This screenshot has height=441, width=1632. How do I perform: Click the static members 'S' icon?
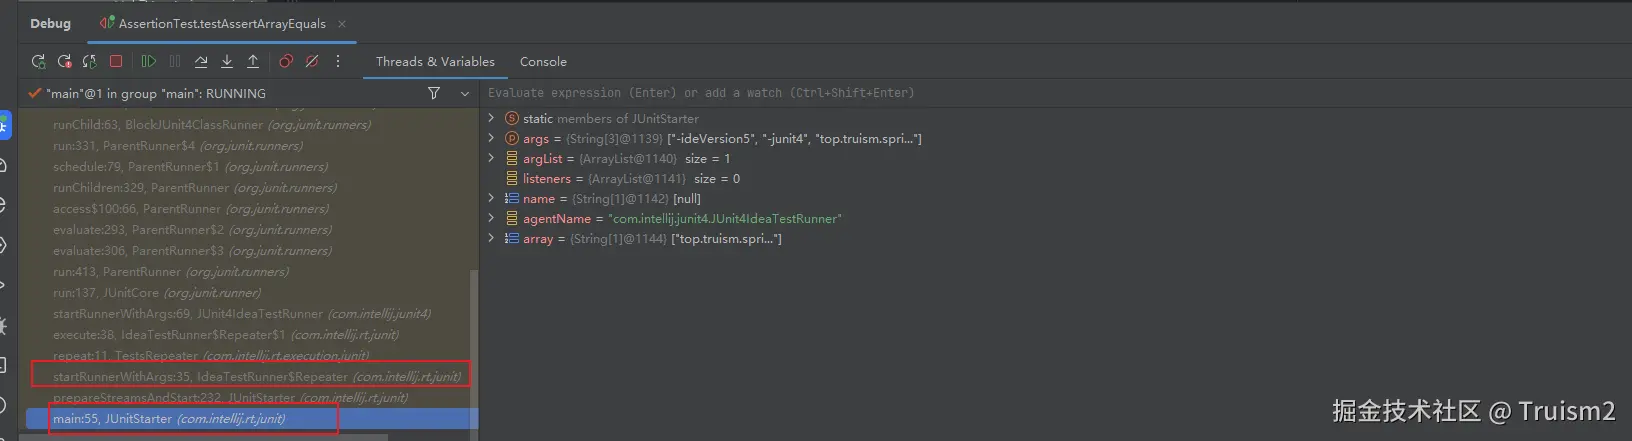coord(512,119)
